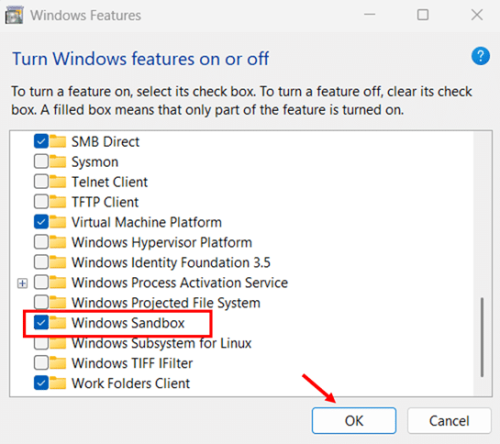Enable Windows Subsystem for Linux checkbox
The width and height of the screenshot is (500, 444).
pyautogui.click(x=41, y=343)
